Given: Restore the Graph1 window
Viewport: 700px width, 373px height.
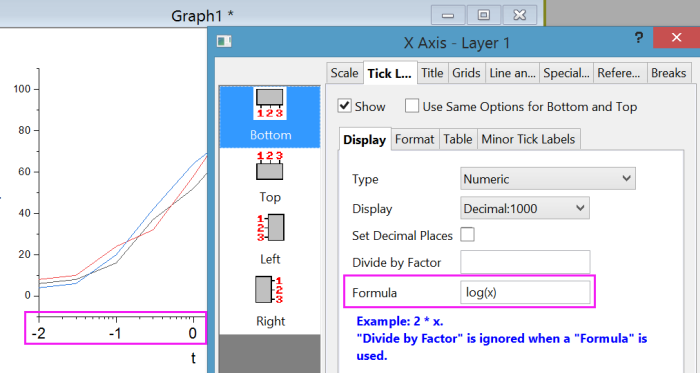Looking at the screenshot, I should 483,15.
